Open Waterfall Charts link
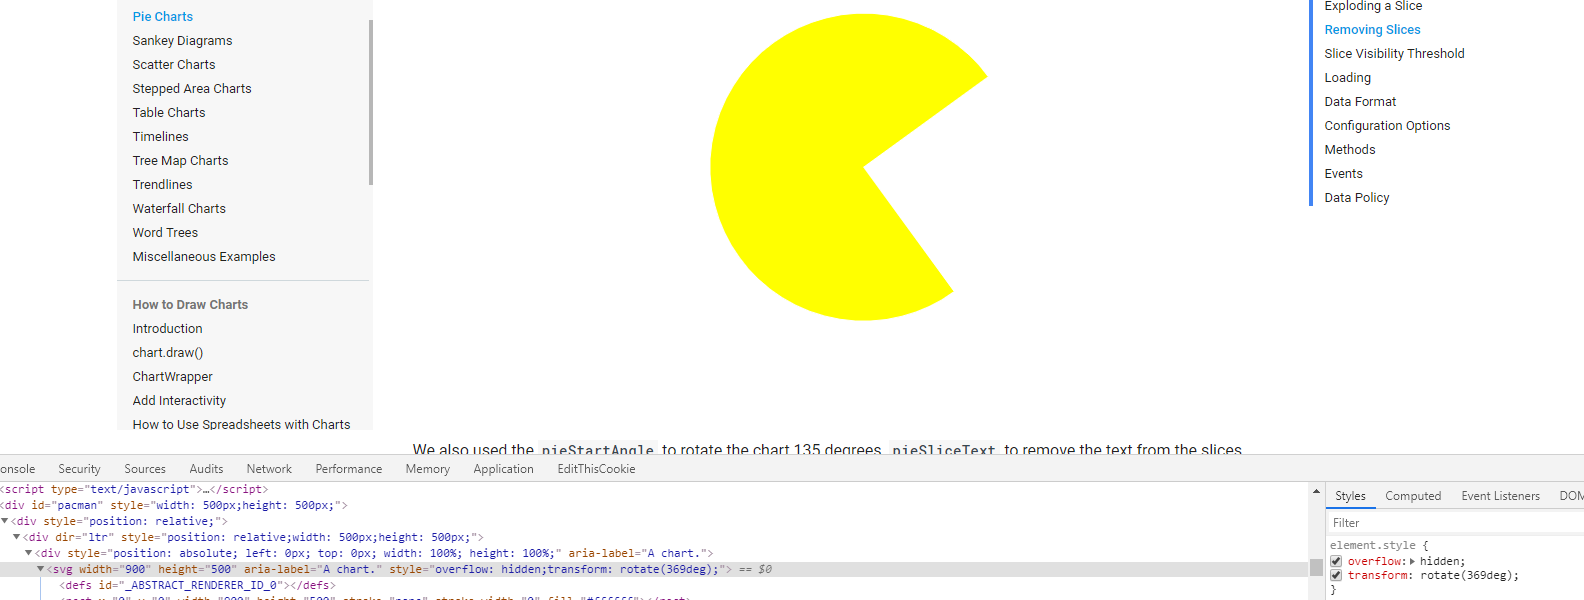Image resolution: width=1584 pixels, height=600 pixels. point(179,209)
